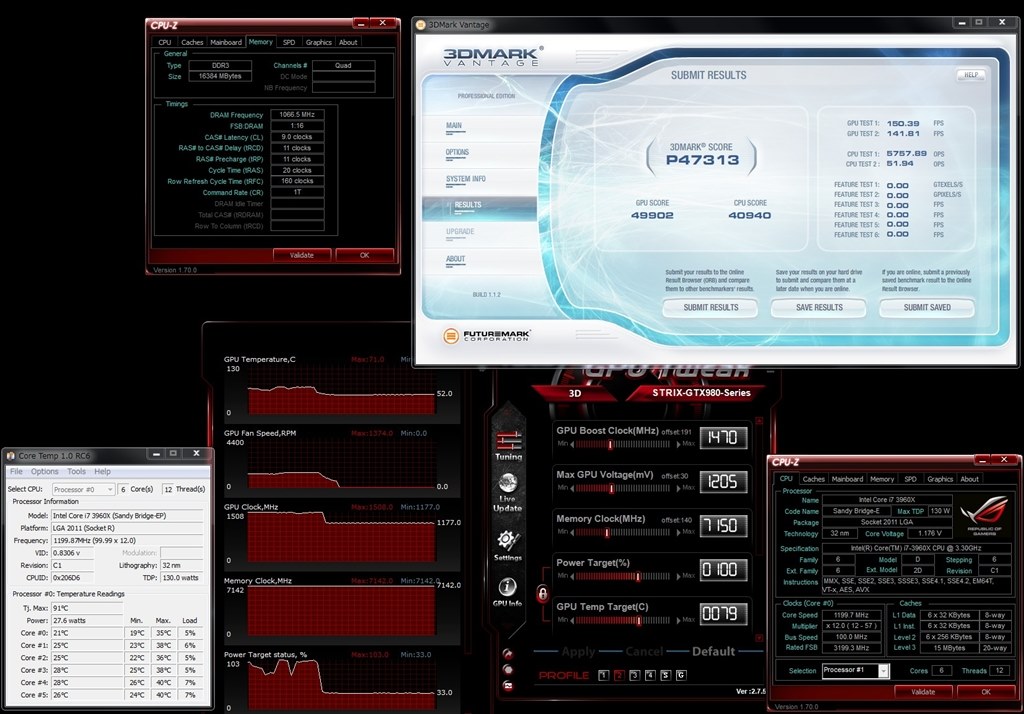Click Default in GPU Tweak
Image resolution: width=1024 pixels, height=714 pixels.
tap(713, 651)
